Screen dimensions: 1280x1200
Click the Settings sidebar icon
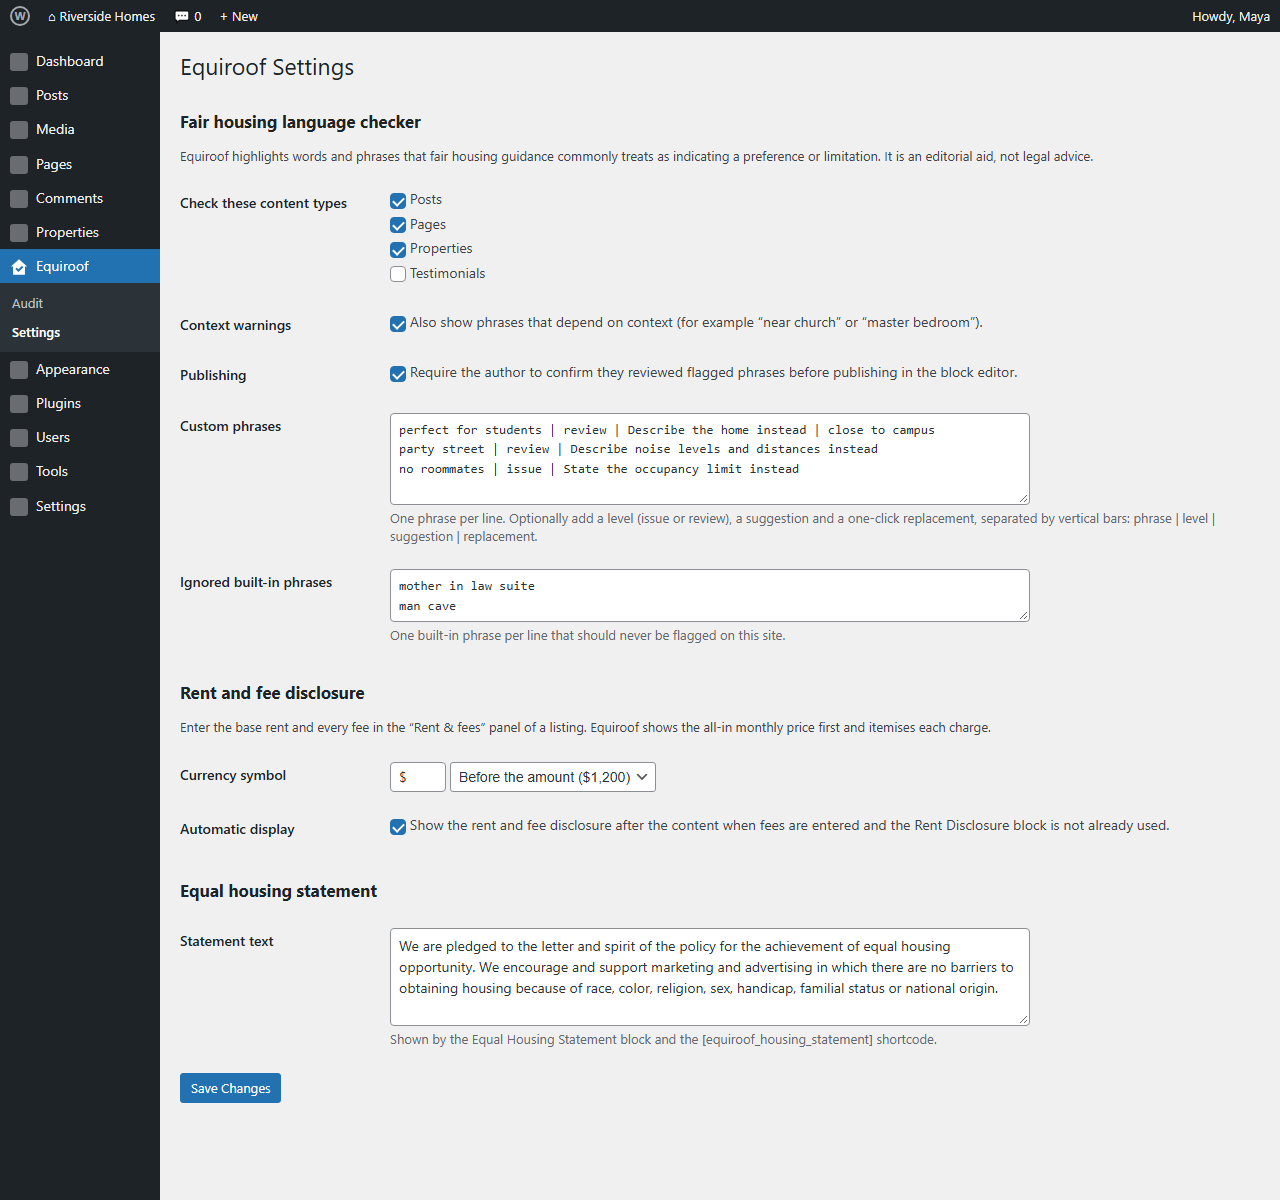click(x=19, y=507)
